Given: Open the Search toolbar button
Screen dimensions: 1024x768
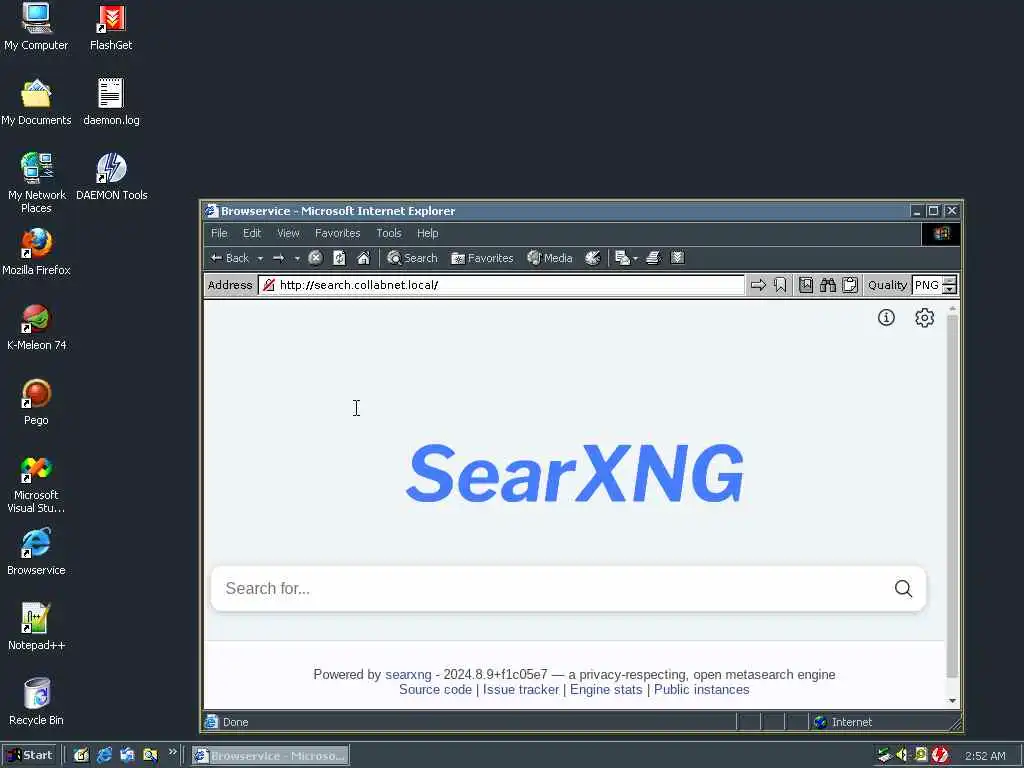Looking at the screenshot, I should 412,258.
